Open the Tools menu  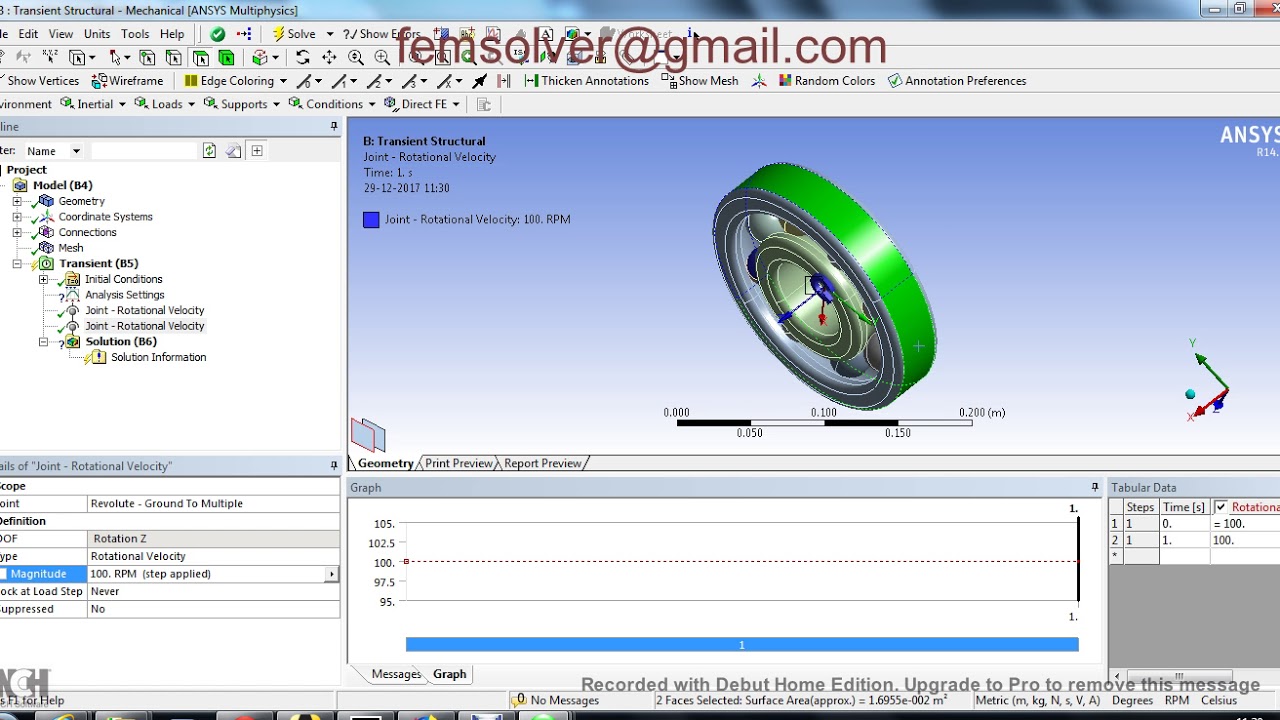click(135, 34)
